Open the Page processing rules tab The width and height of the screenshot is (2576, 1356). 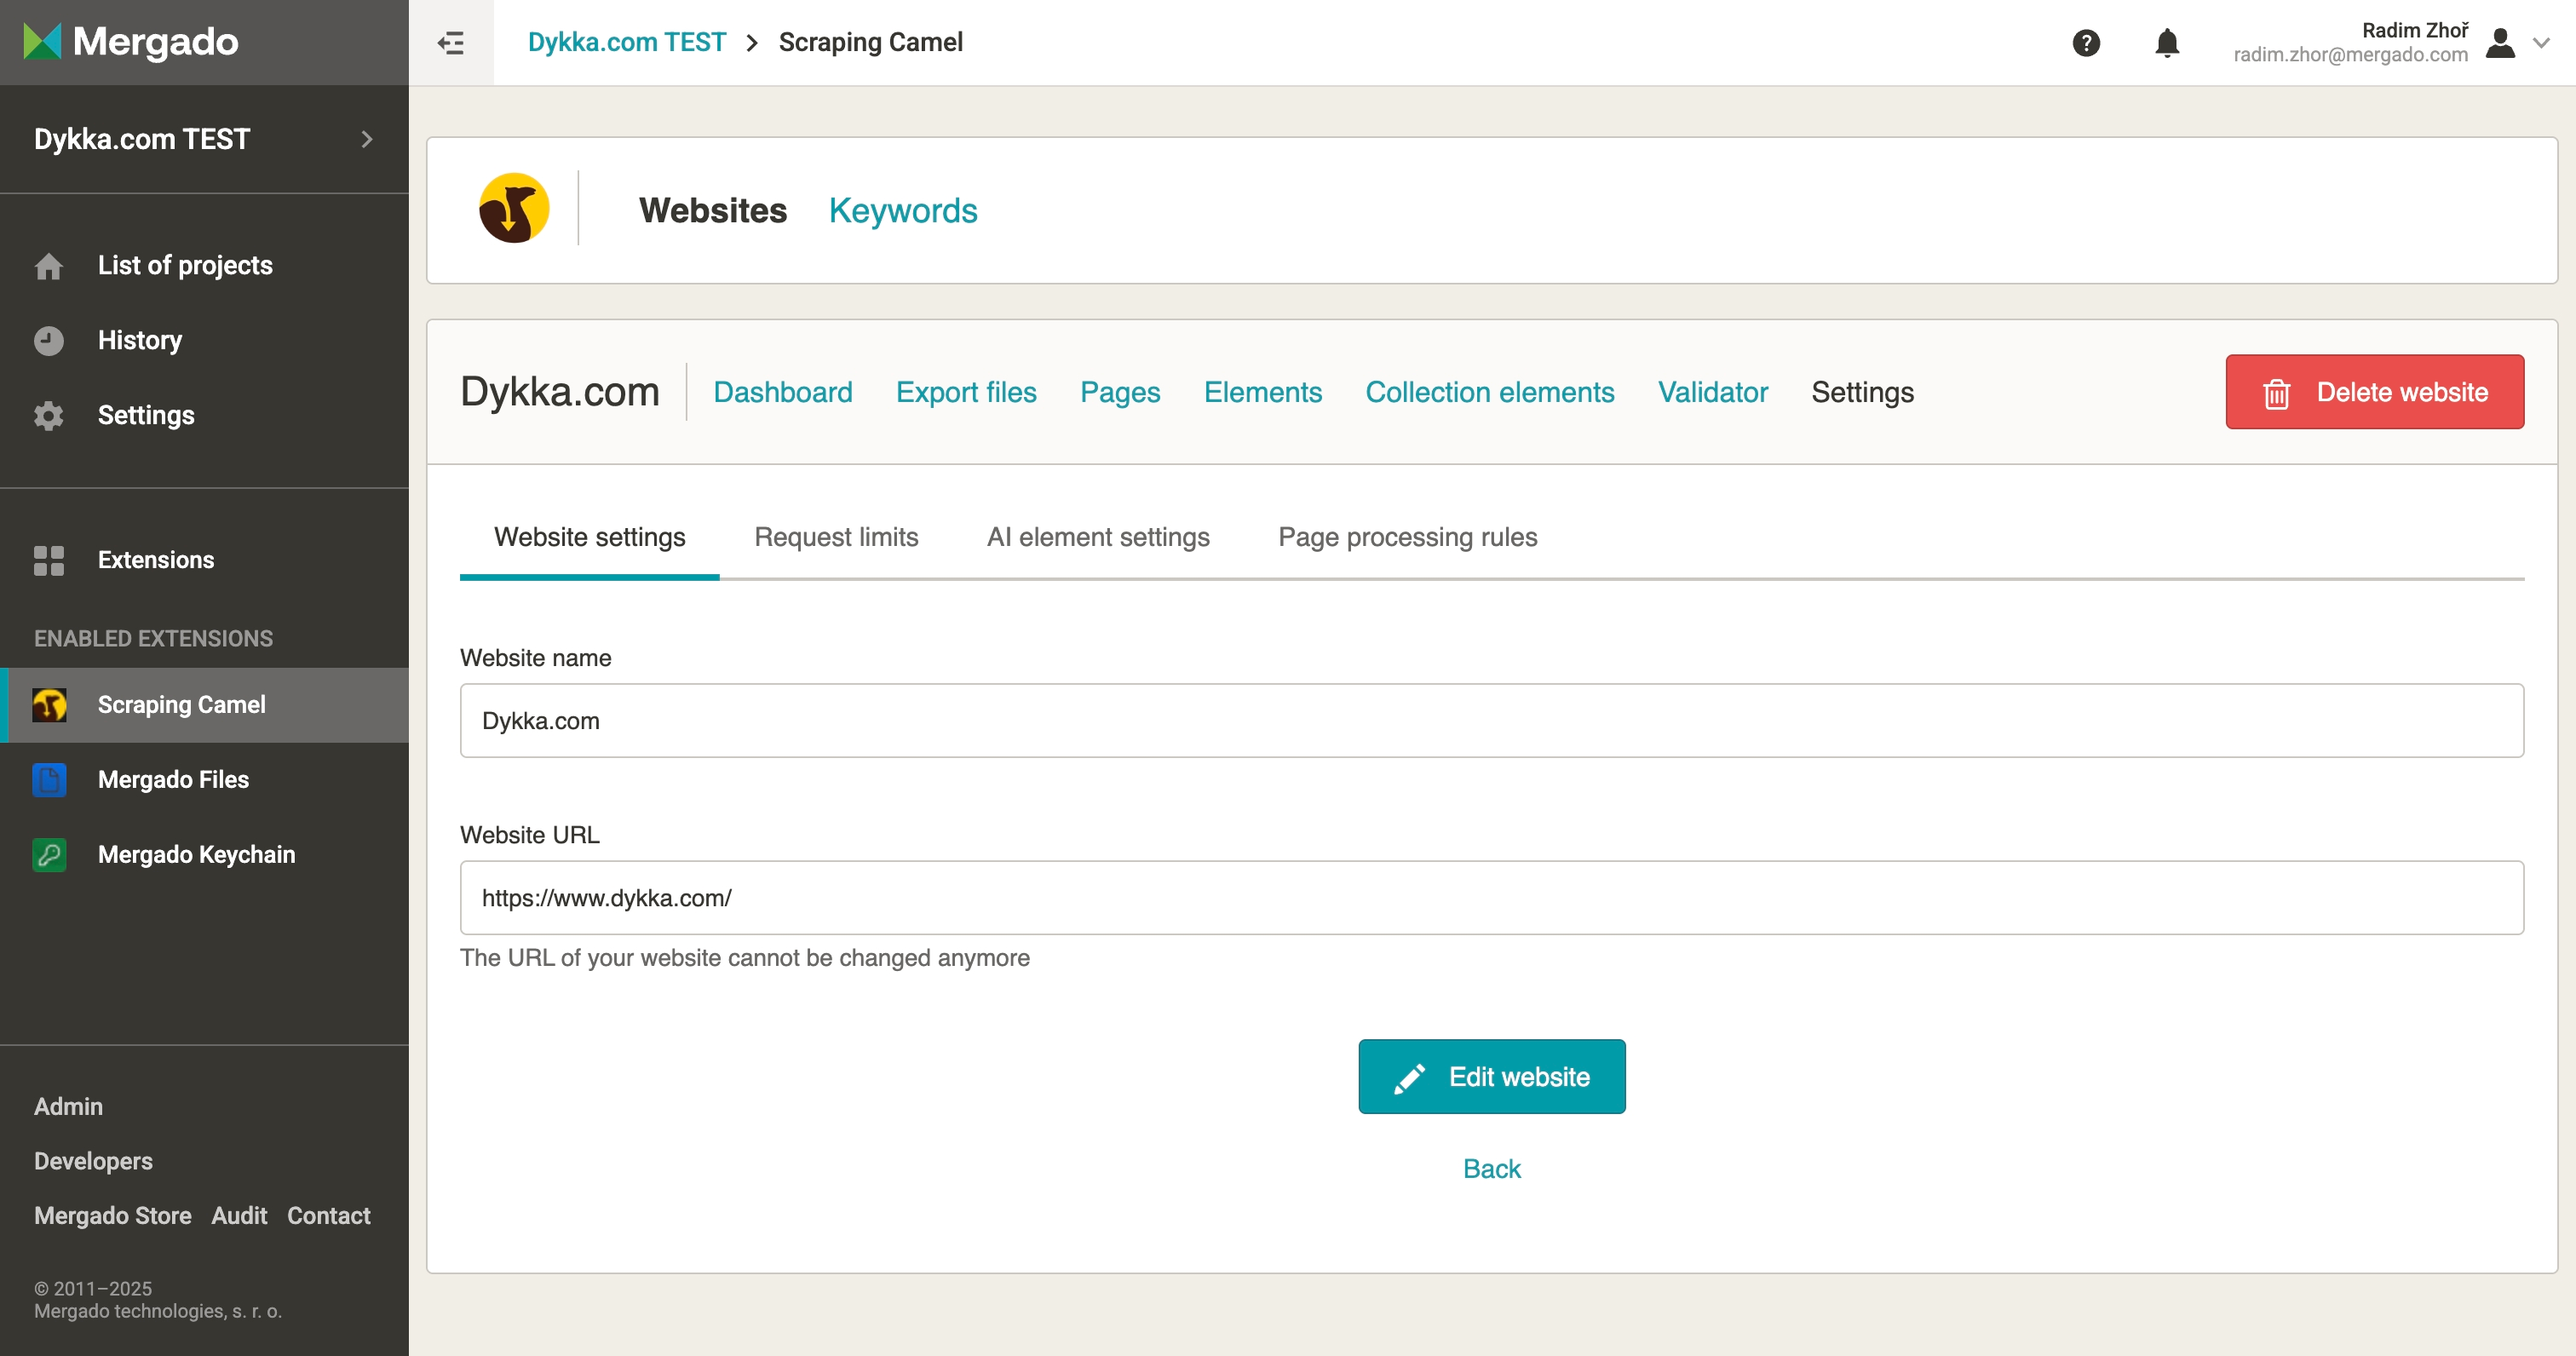pos(1407,537)
